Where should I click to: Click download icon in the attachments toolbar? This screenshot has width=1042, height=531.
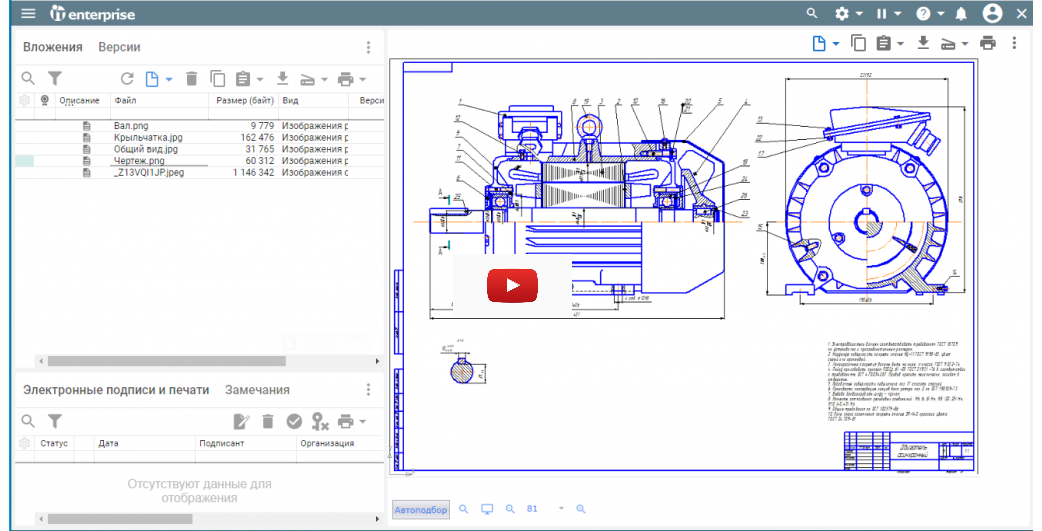[x=282, y=78]
